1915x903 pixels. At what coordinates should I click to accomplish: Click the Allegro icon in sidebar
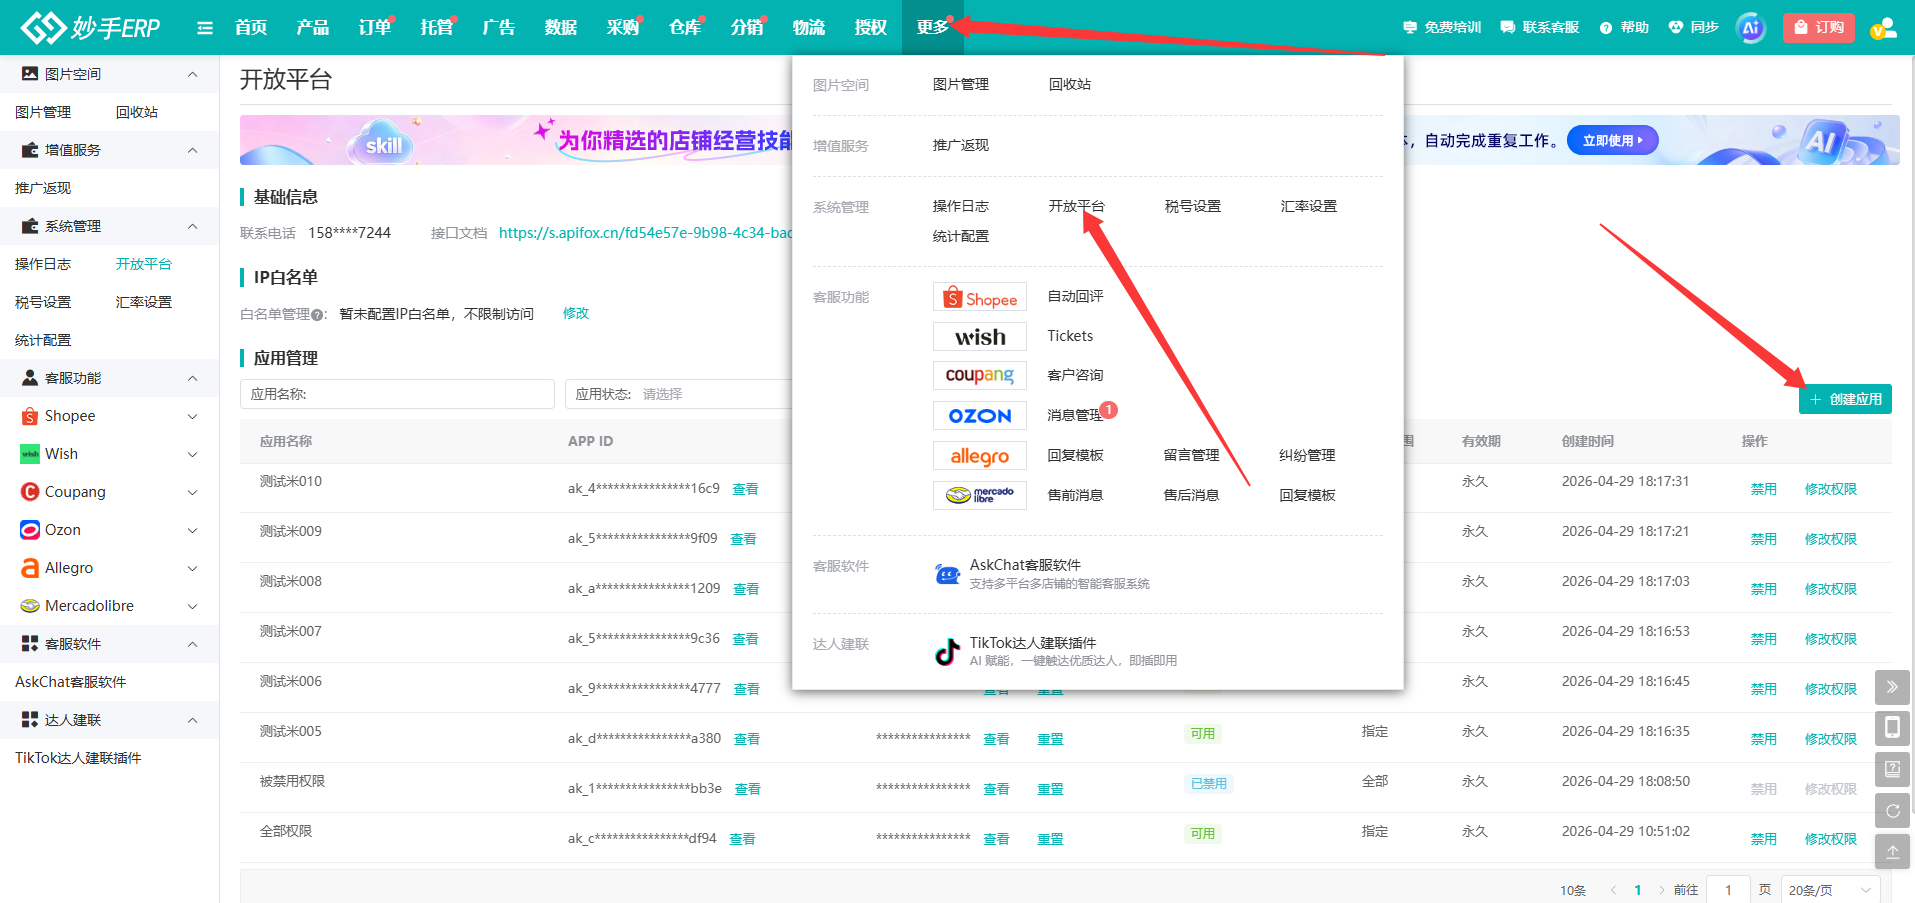(x=30, y=568)
